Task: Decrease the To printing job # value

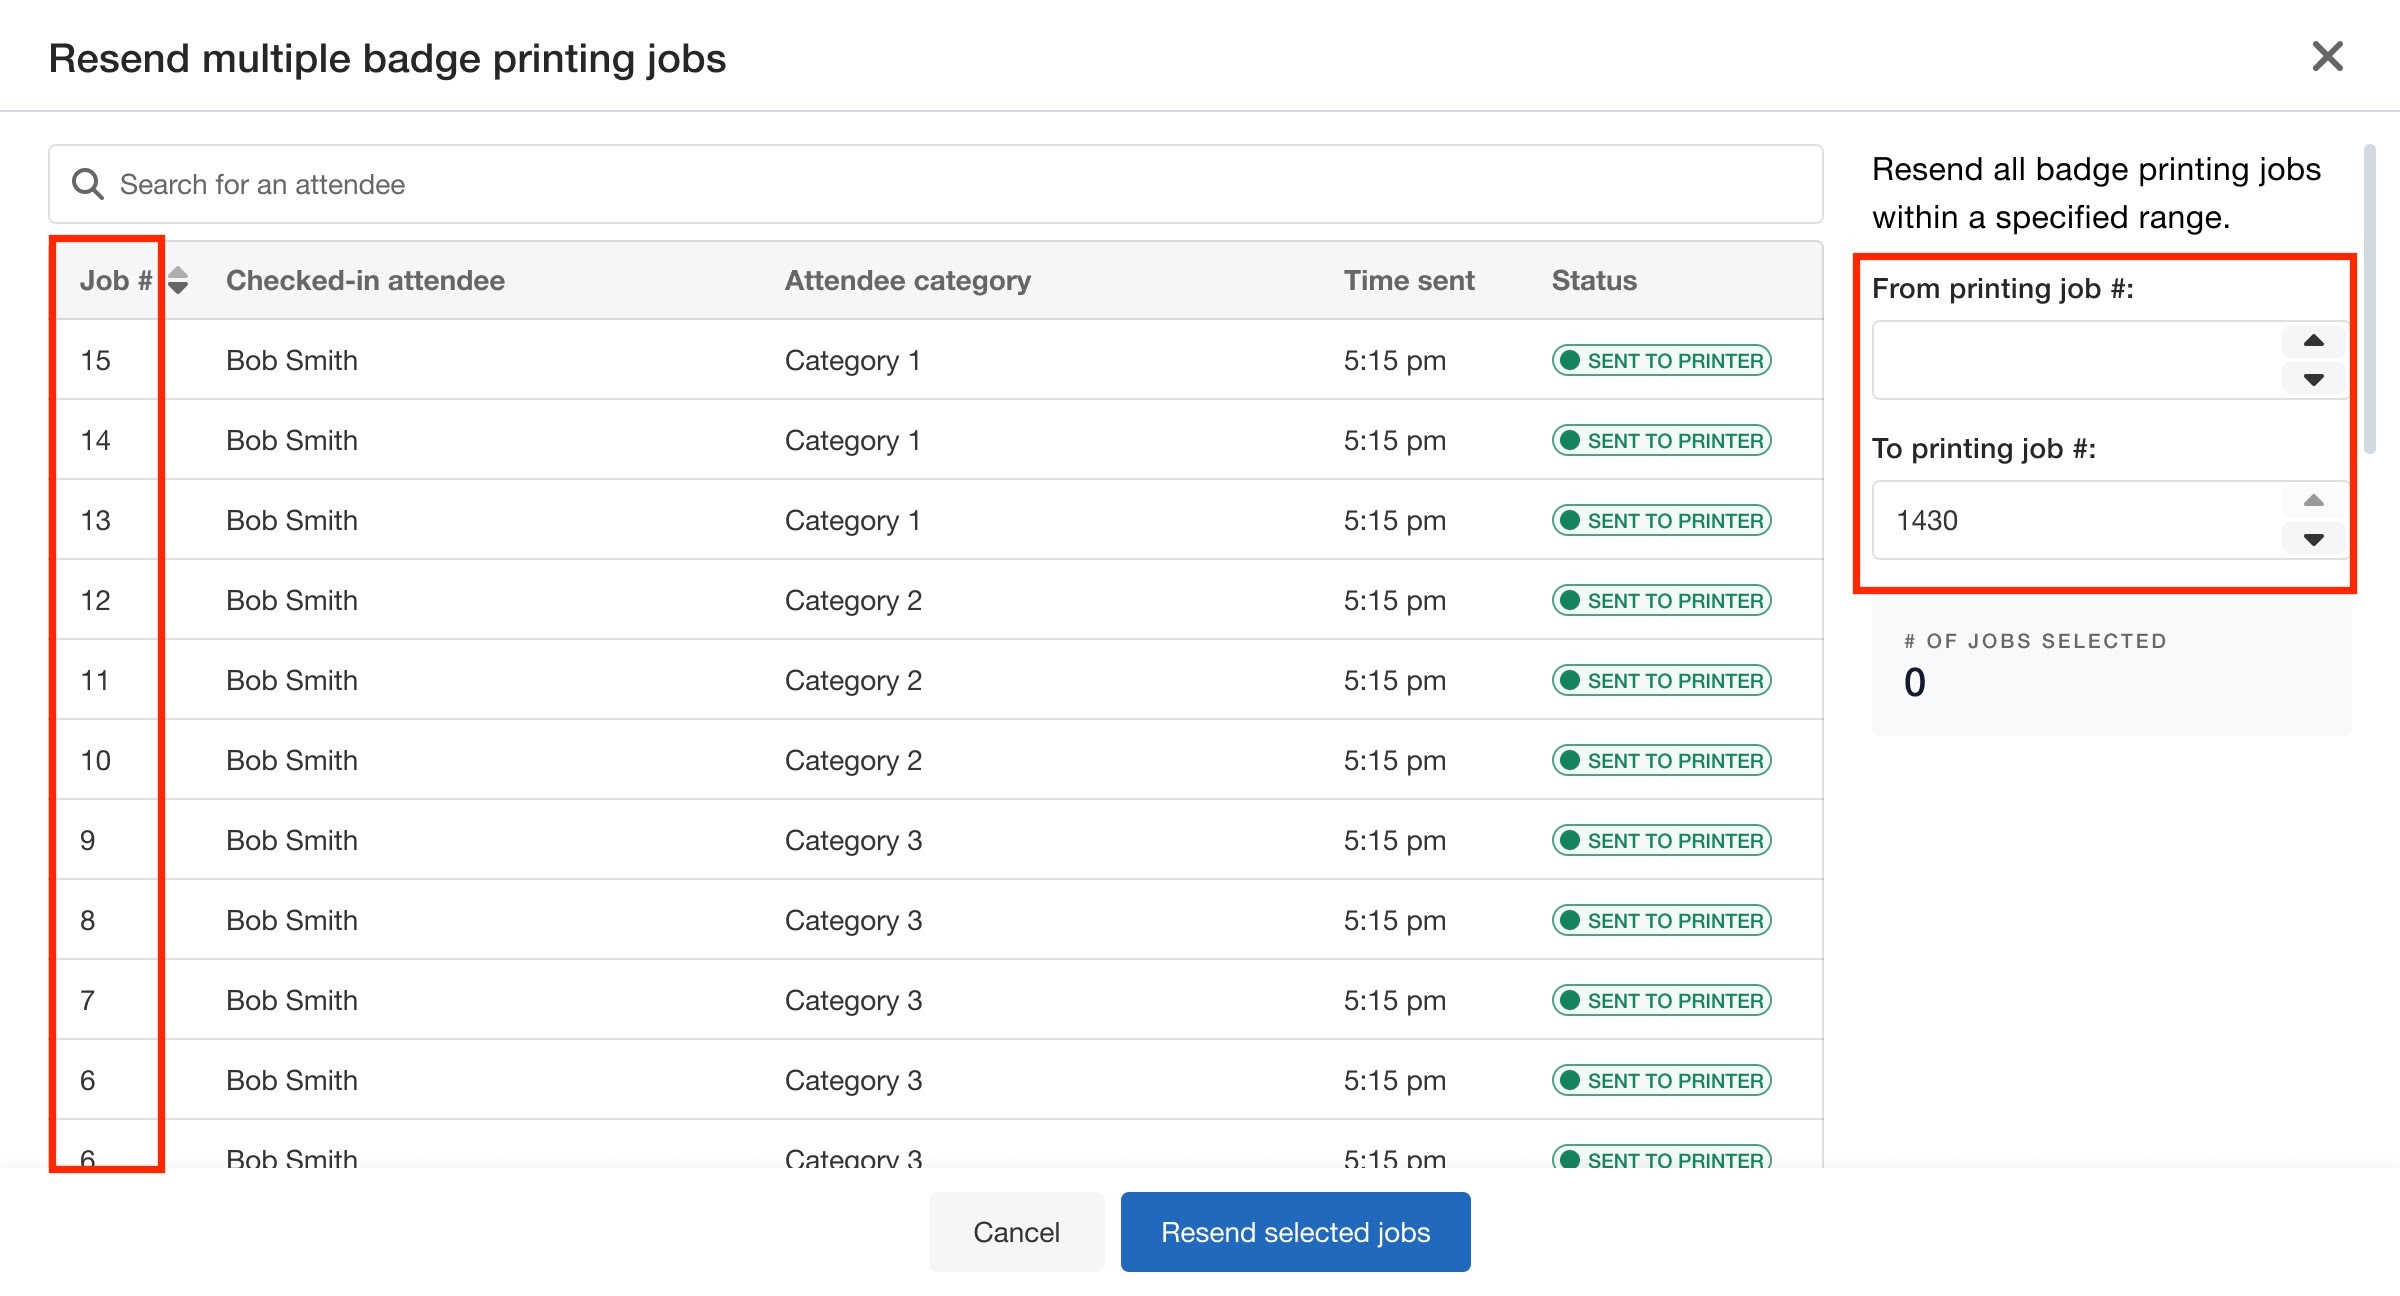Action: click(2313, 539)
